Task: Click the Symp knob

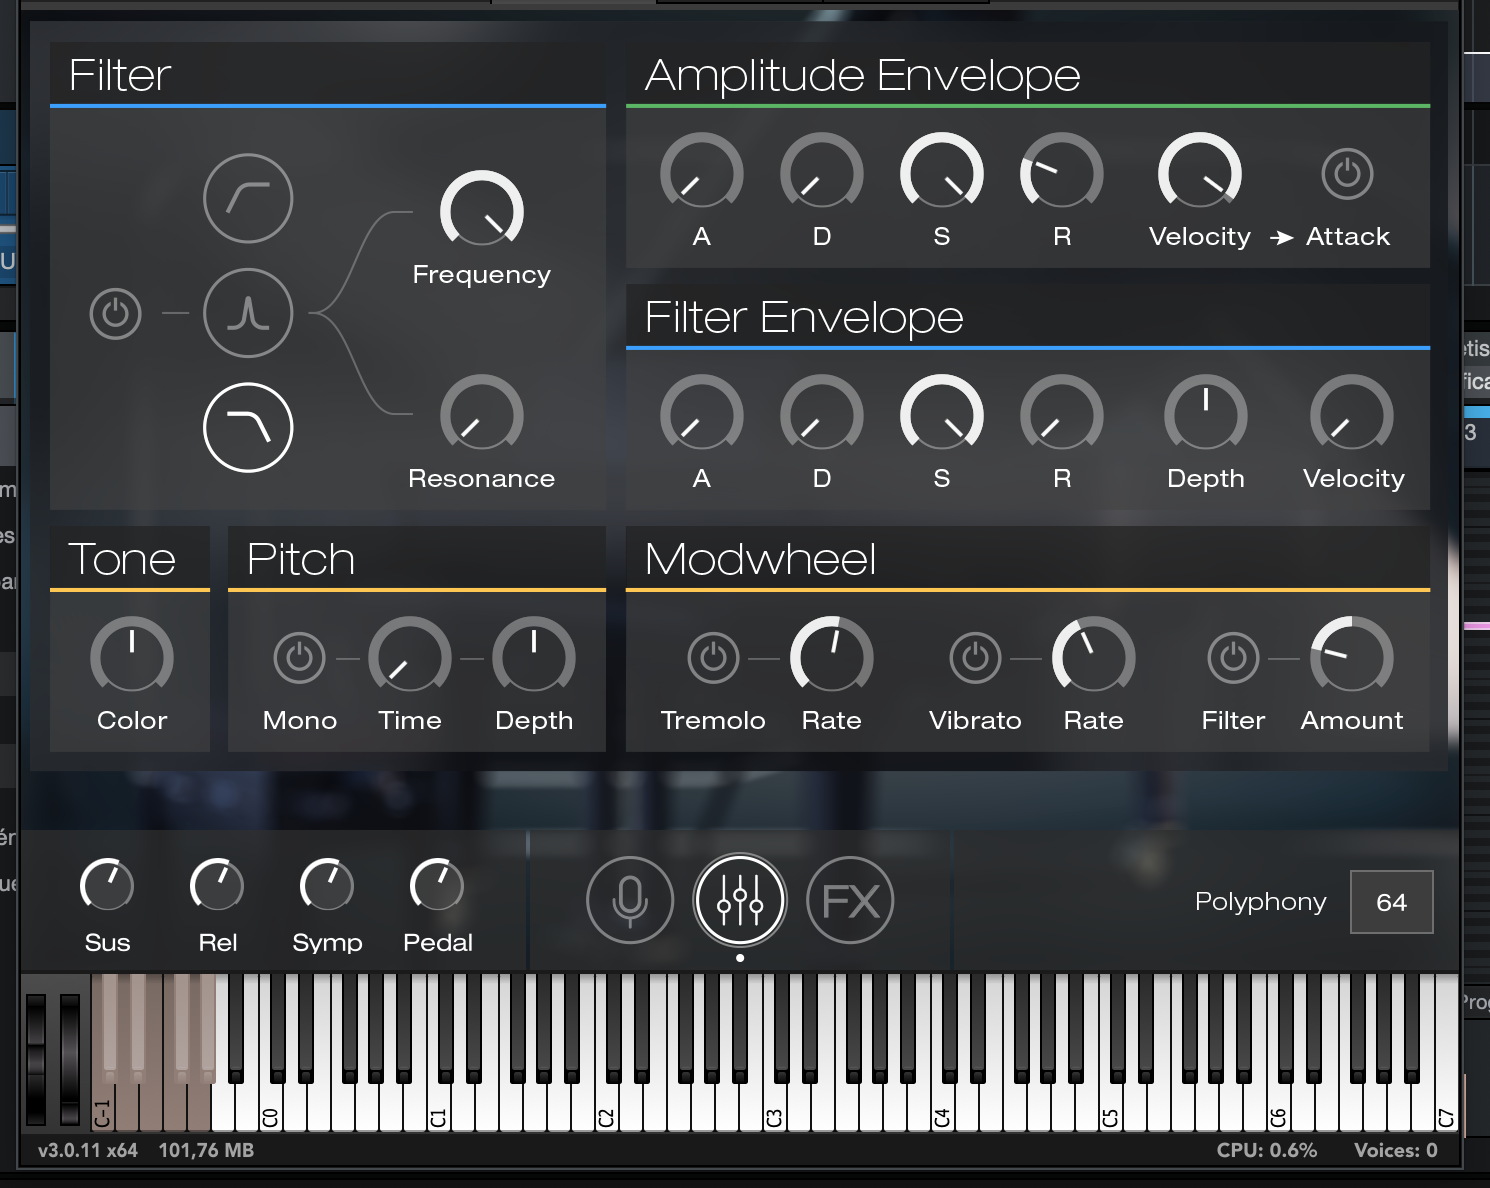Action: pos(327,885)
